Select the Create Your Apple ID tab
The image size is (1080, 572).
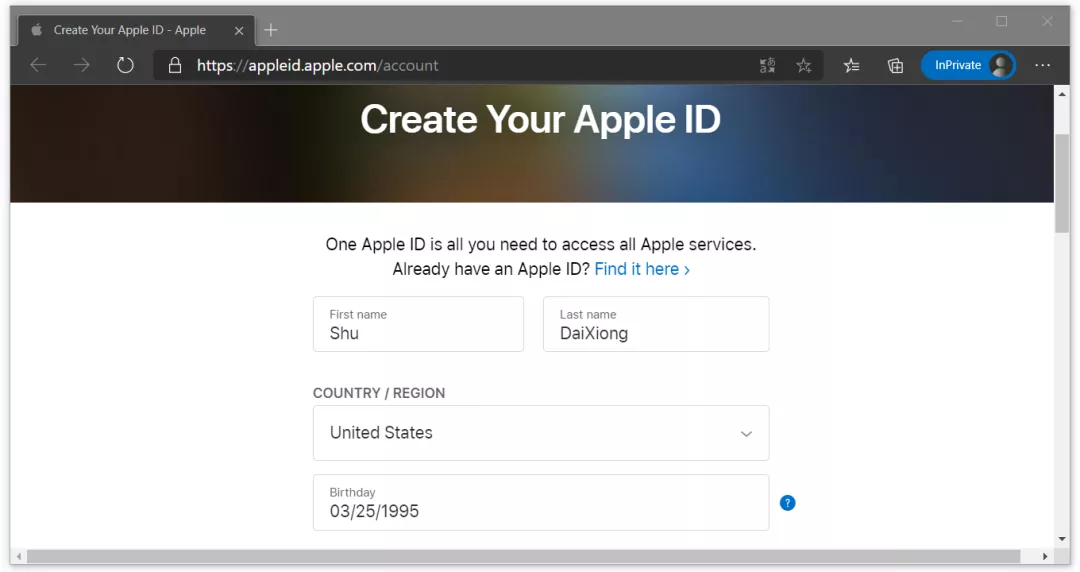136,30
